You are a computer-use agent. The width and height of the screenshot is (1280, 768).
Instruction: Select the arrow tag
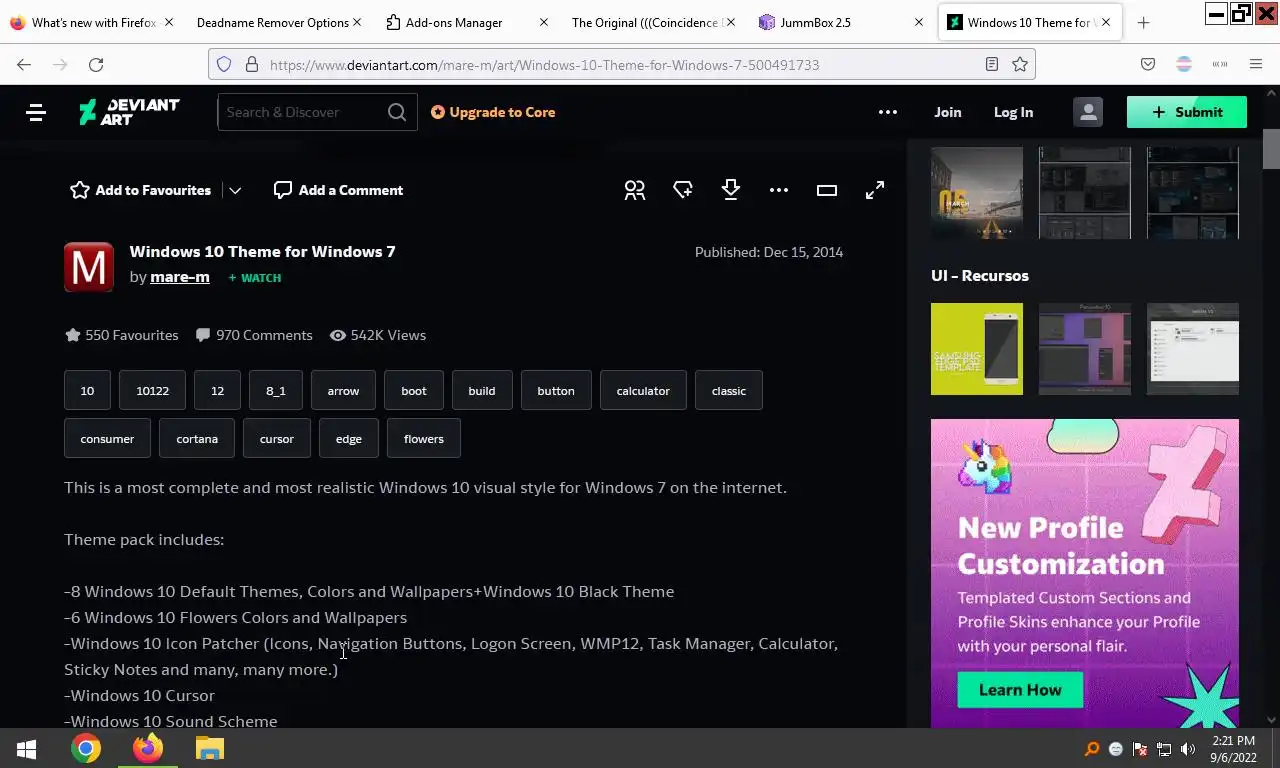point(343,391)
